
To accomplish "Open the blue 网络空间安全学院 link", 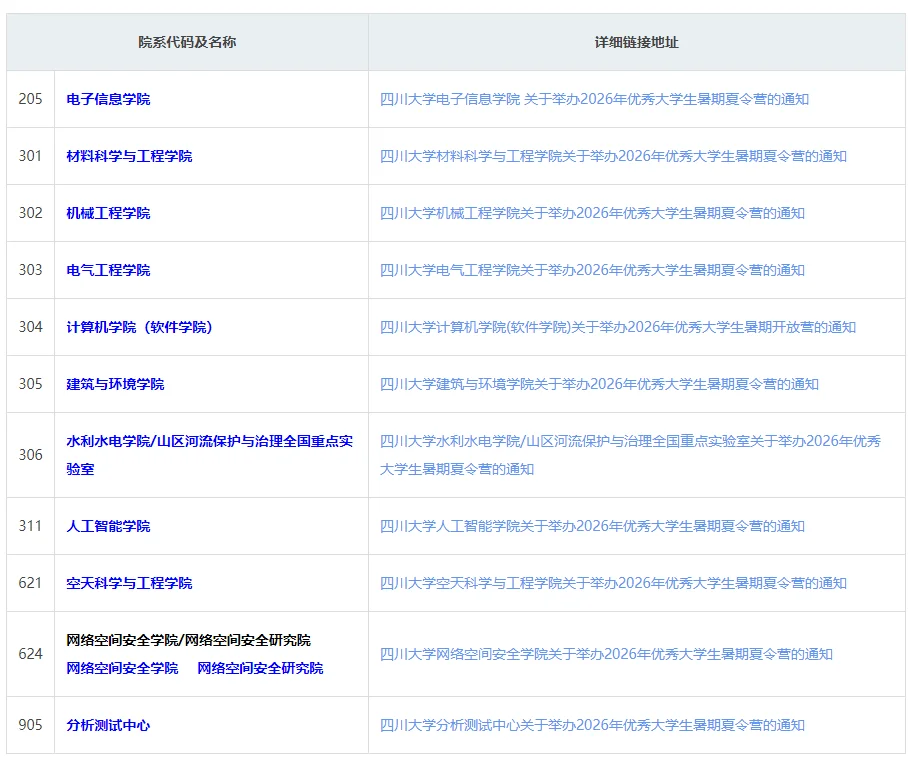I will 122,668.
